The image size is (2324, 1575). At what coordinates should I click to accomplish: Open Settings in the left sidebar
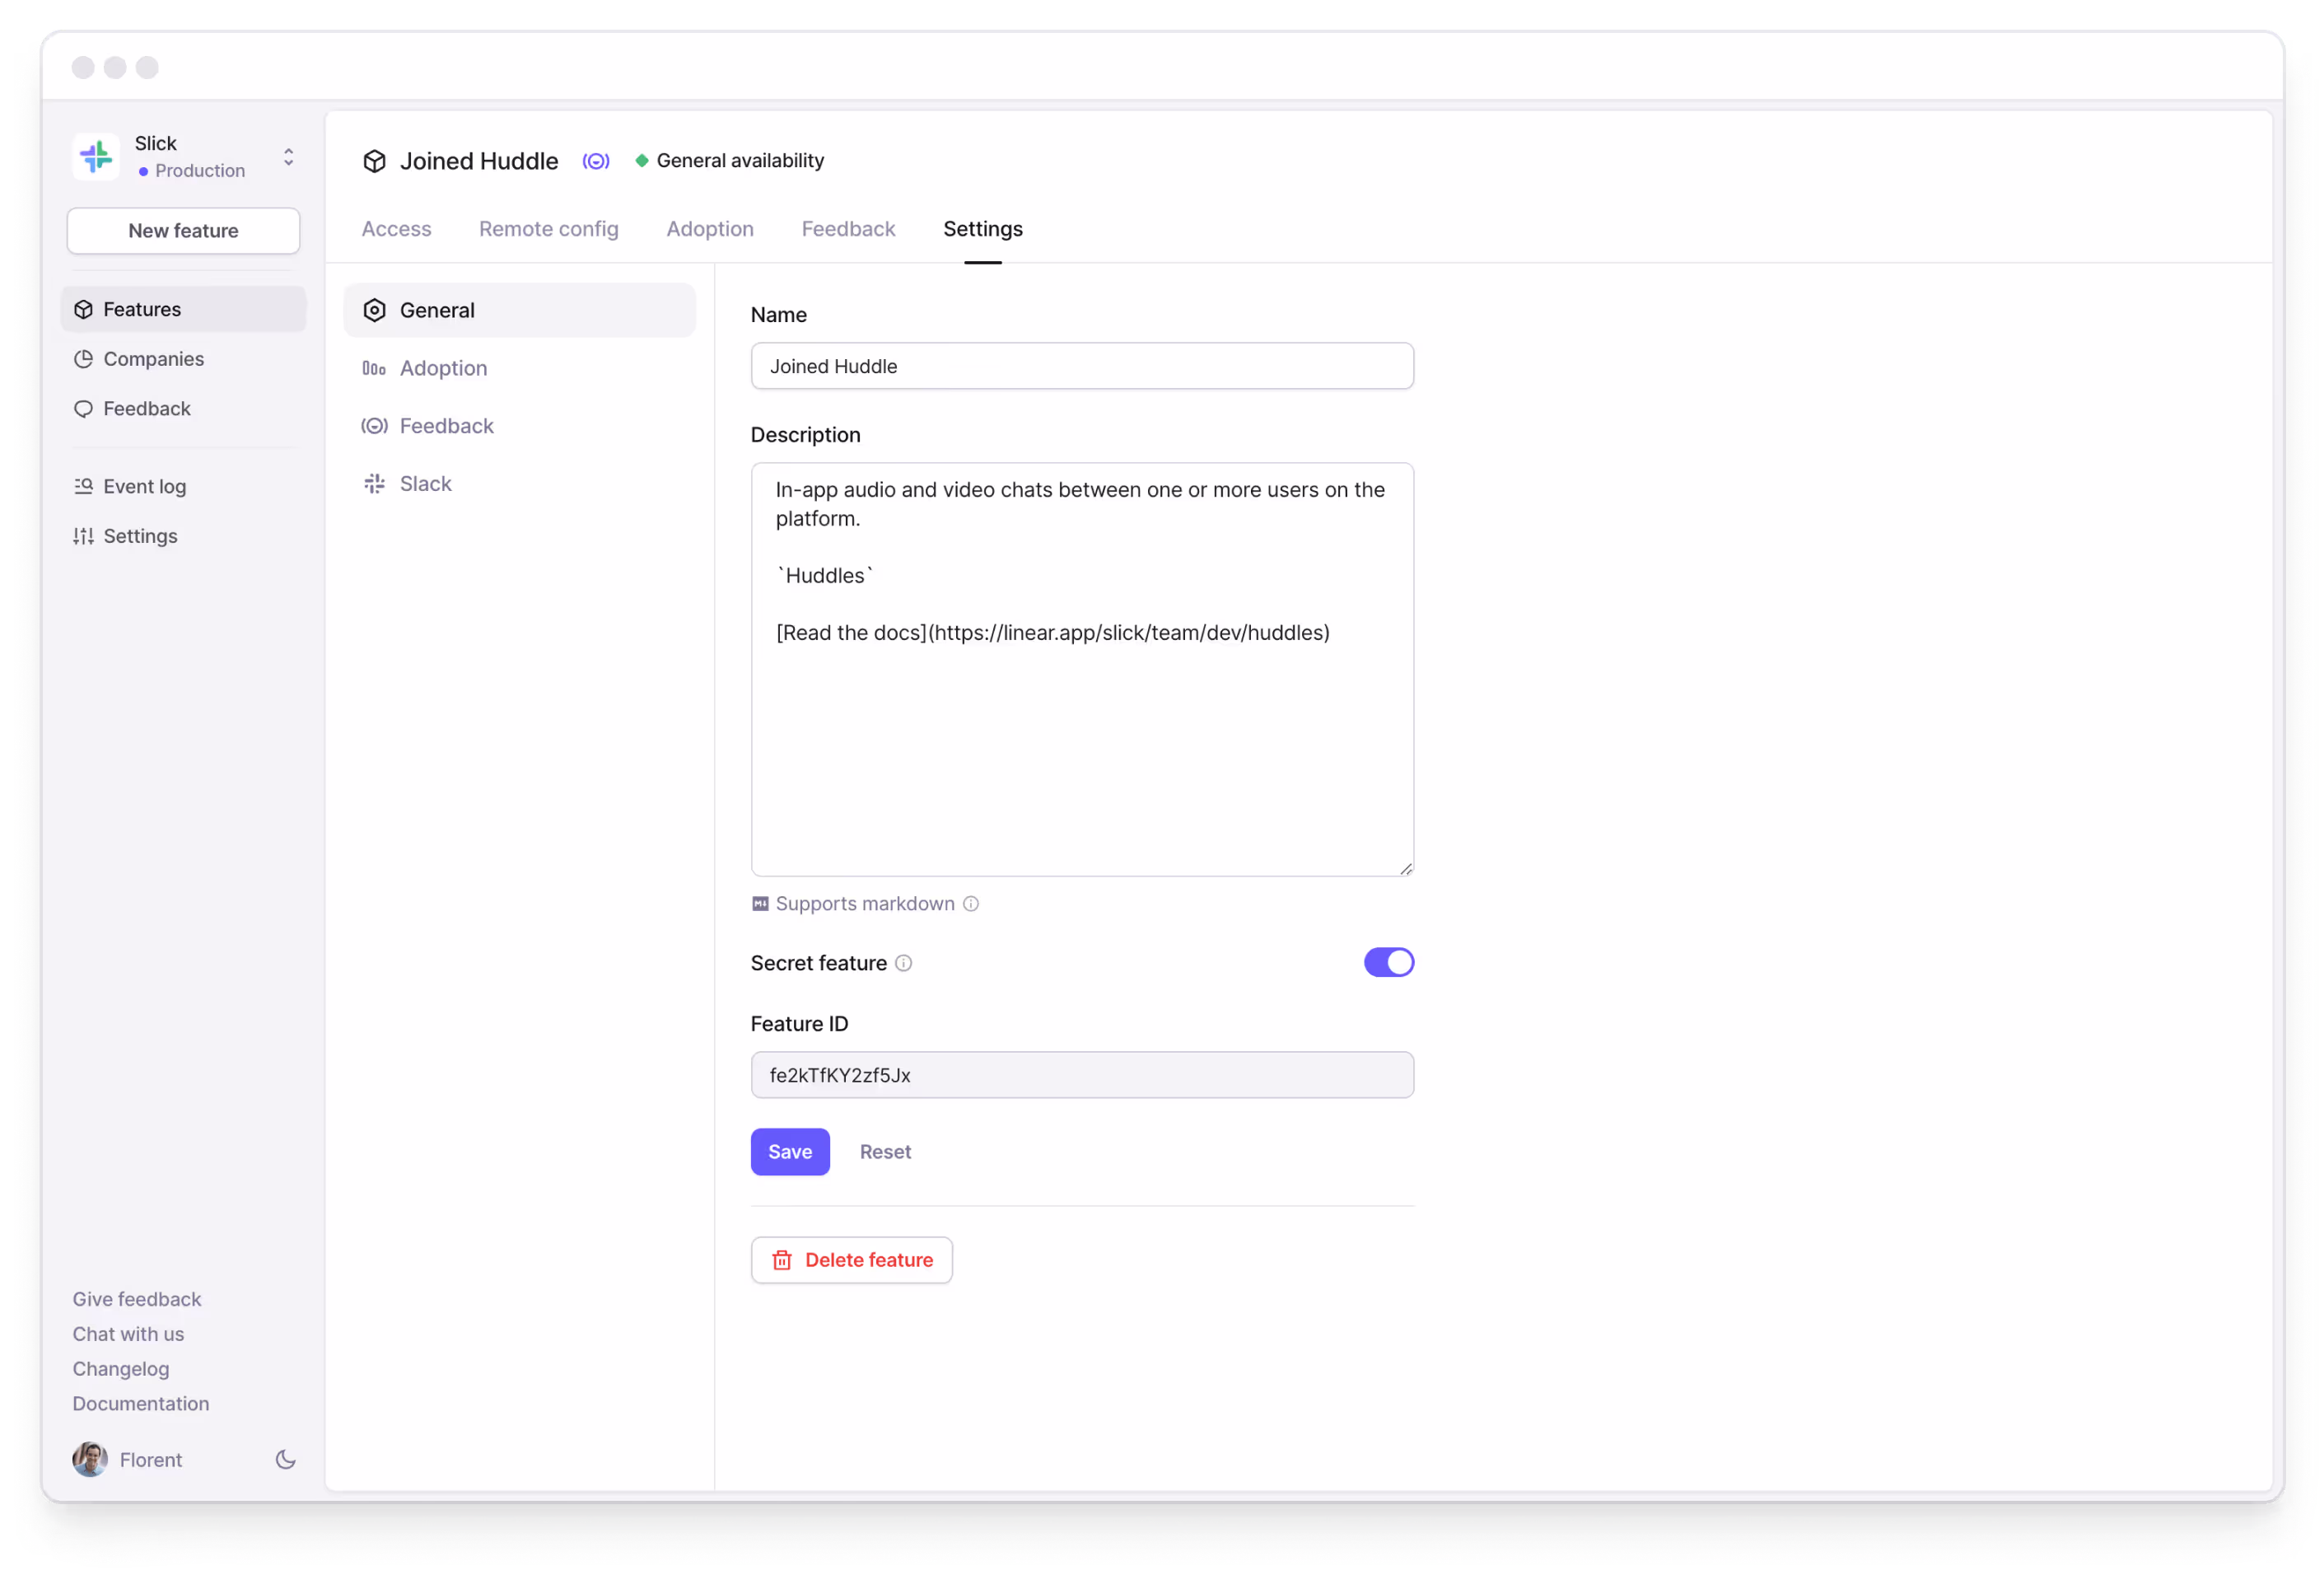pos(183,537)
